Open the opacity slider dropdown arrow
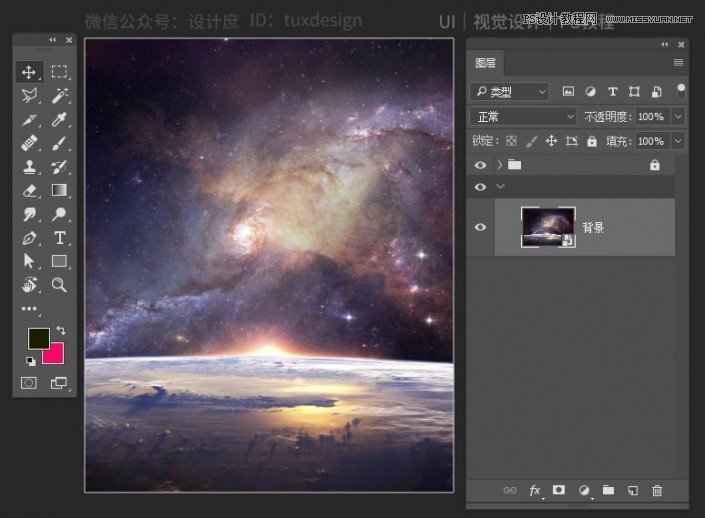 678,117
